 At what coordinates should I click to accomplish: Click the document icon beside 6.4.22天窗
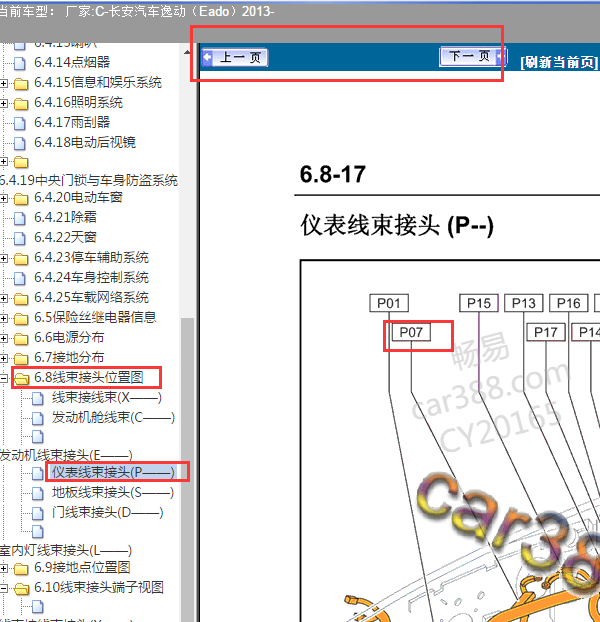[x=20, y=238]
